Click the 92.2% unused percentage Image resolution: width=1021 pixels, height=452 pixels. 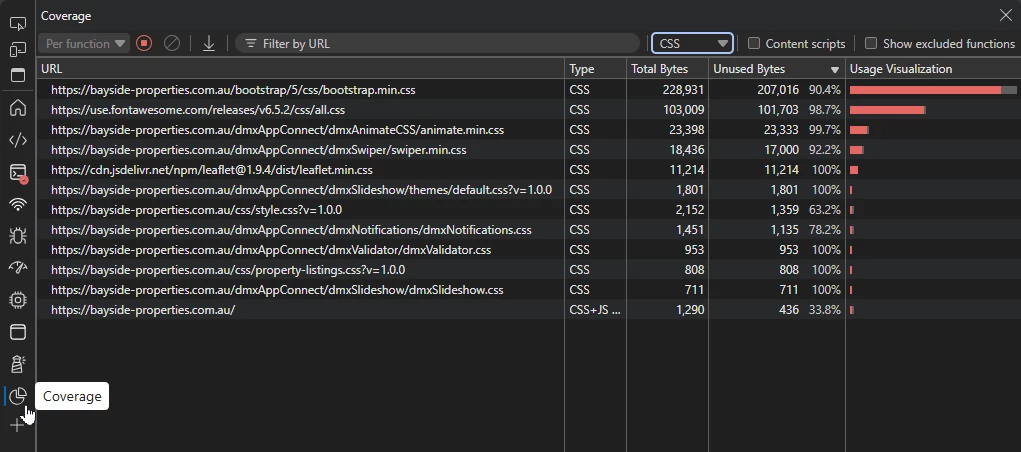click(824, 150)
